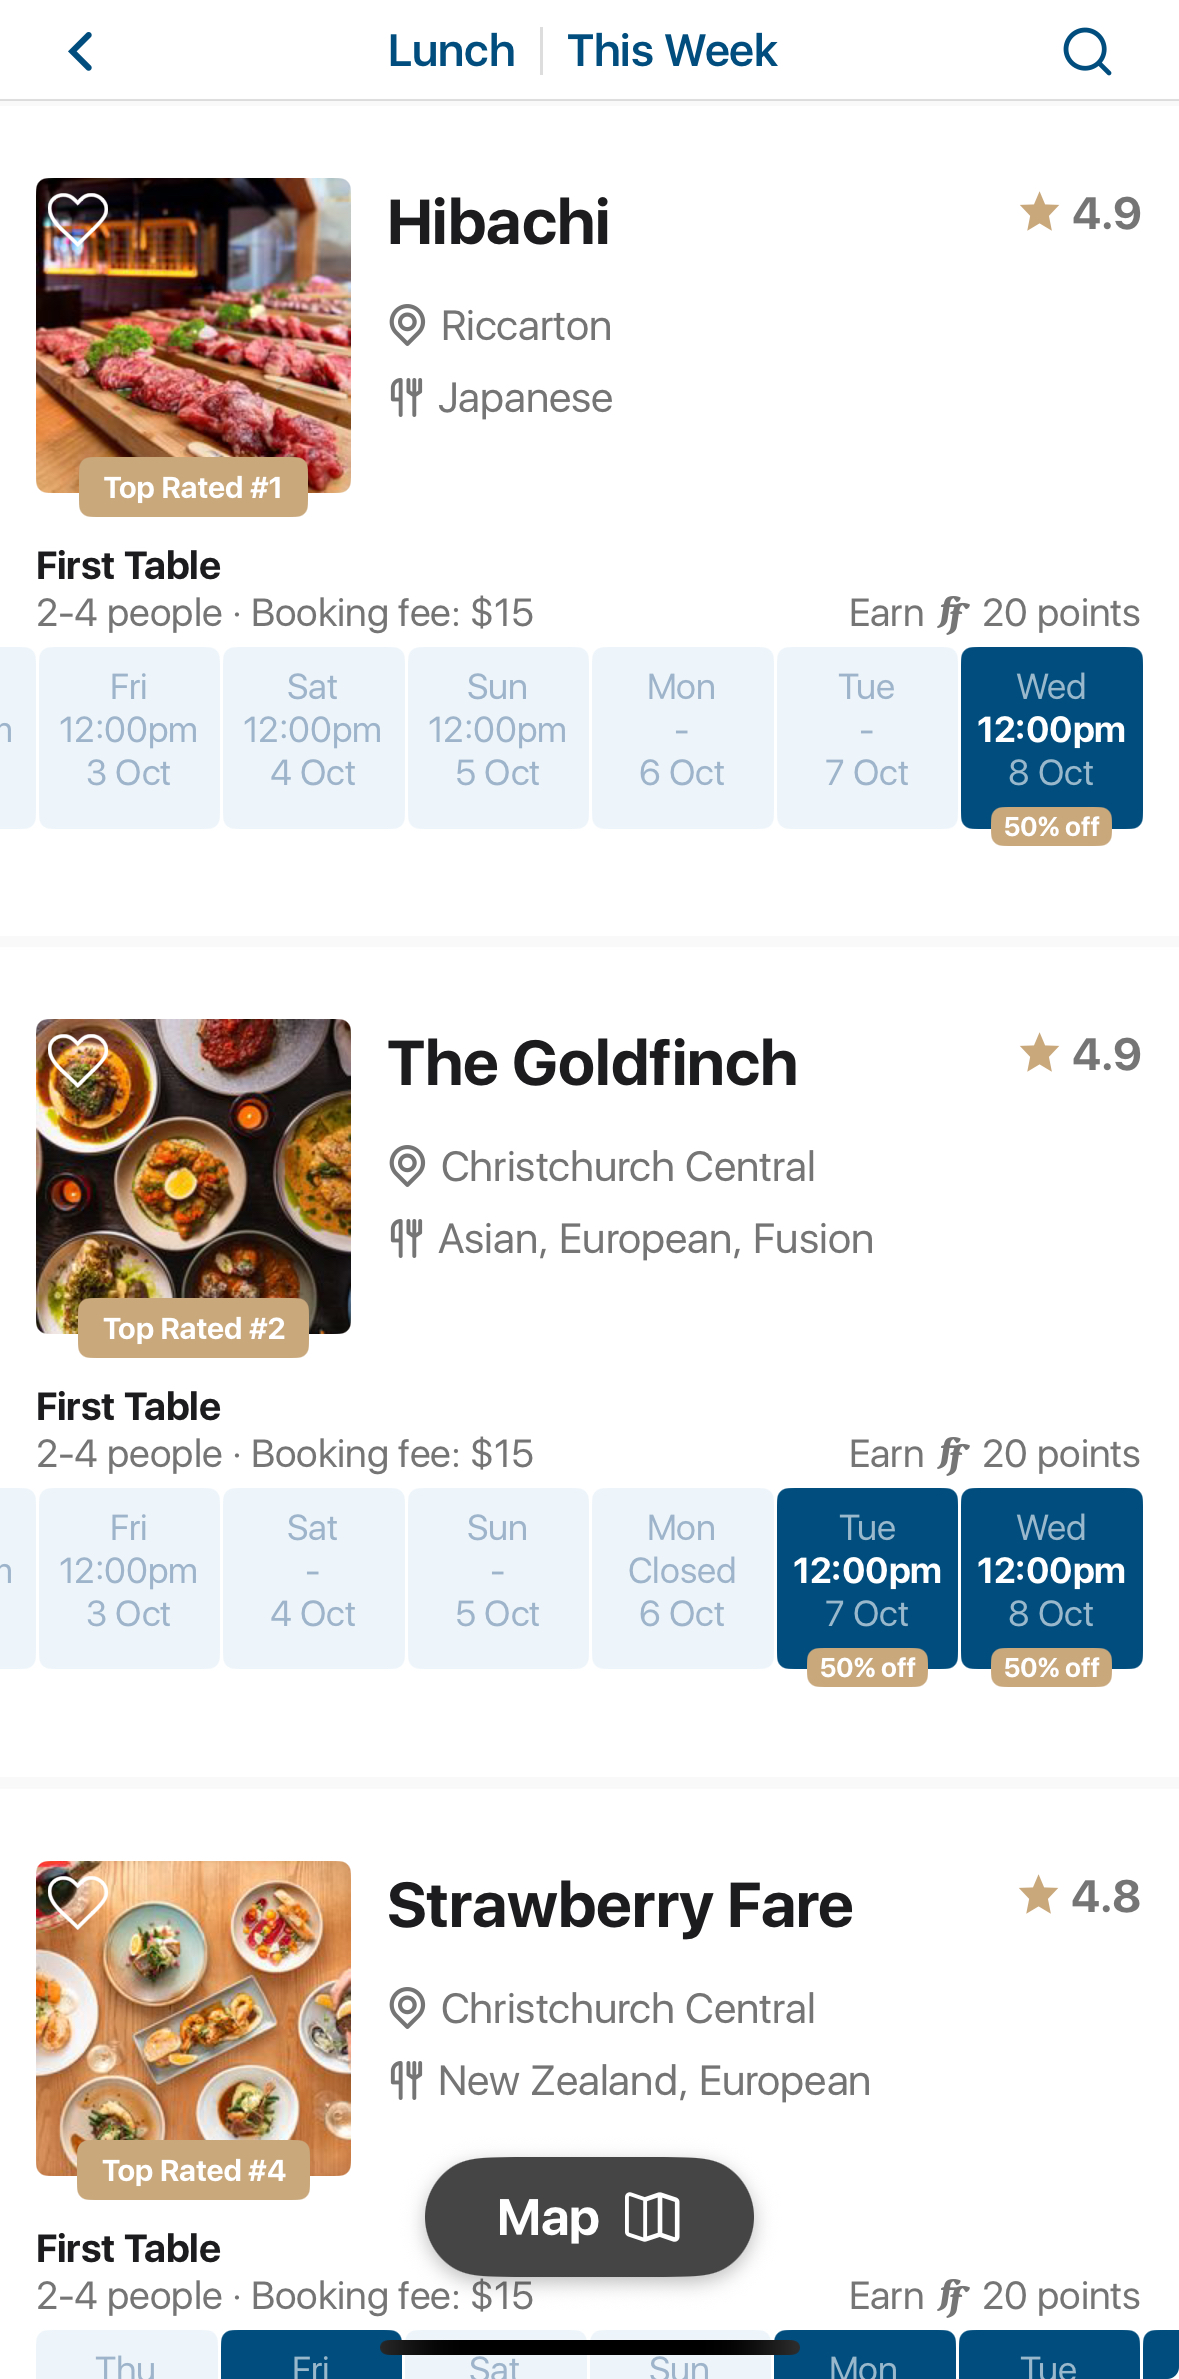The width and height of the screenshot is (1179, 2379).
Task: Click The Goldfinch location pin icon
Action: click(407, 1167)
